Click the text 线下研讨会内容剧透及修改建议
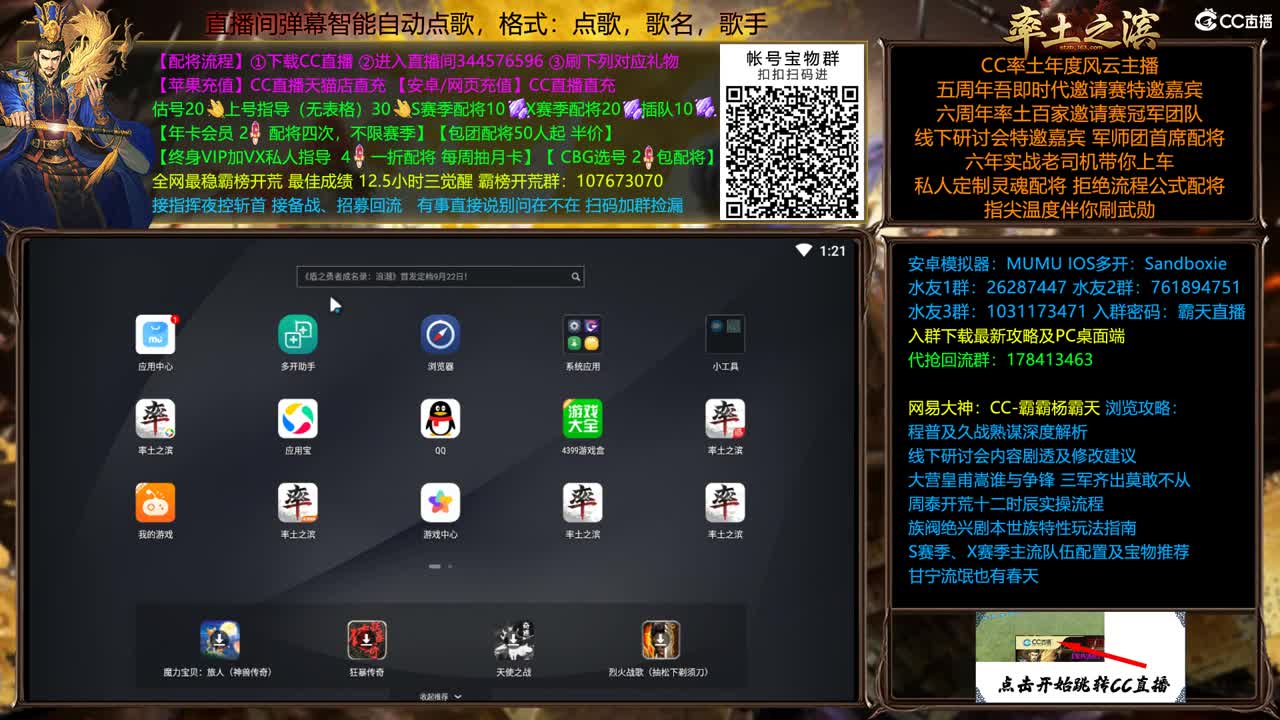 coord(1022,456)
